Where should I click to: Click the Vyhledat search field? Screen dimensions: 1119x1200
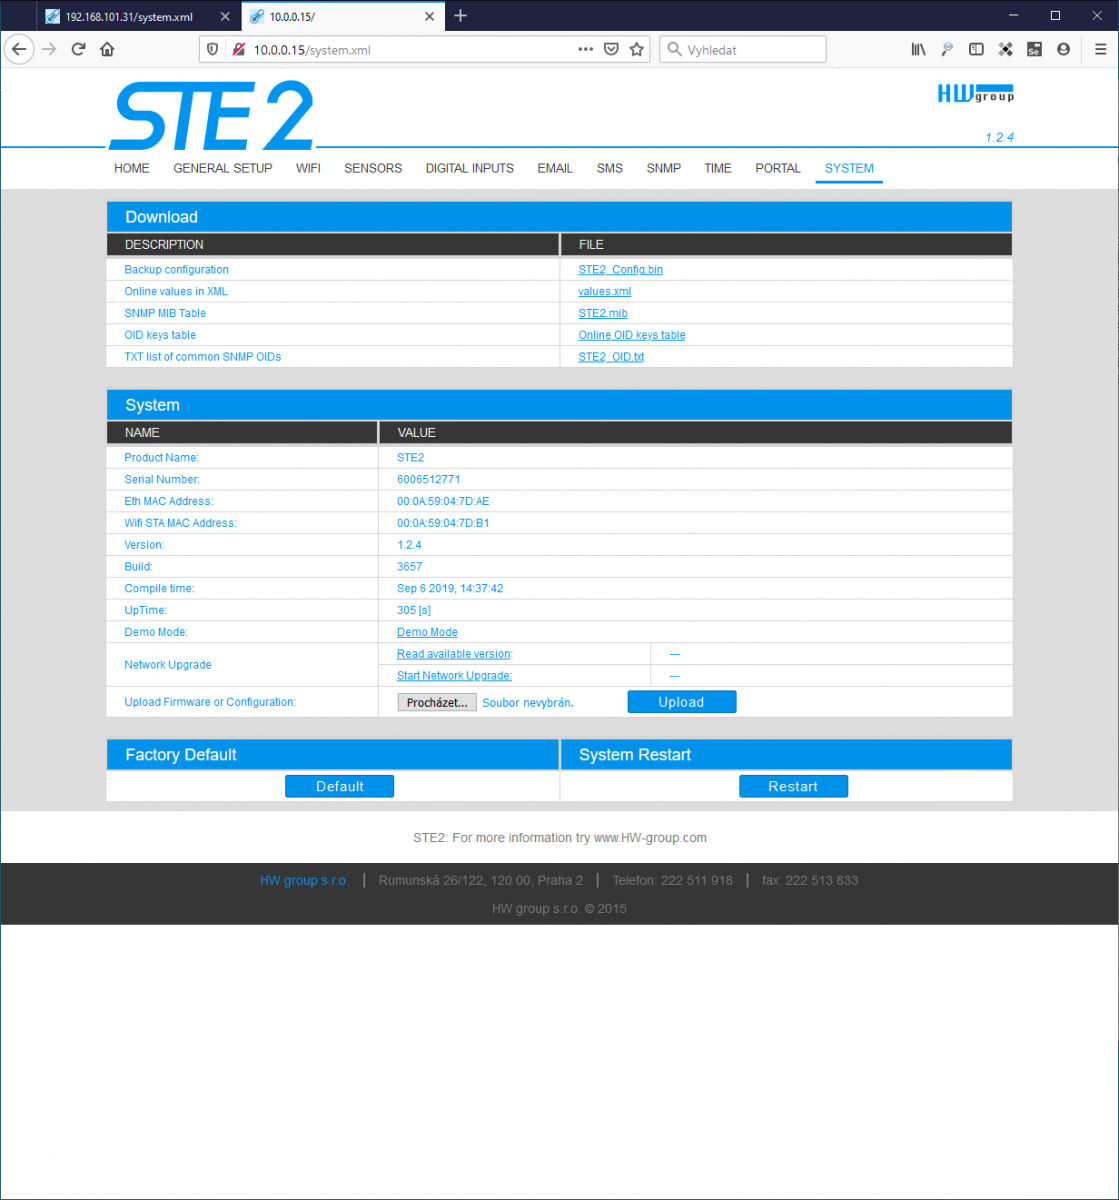[x=743, y=49]
